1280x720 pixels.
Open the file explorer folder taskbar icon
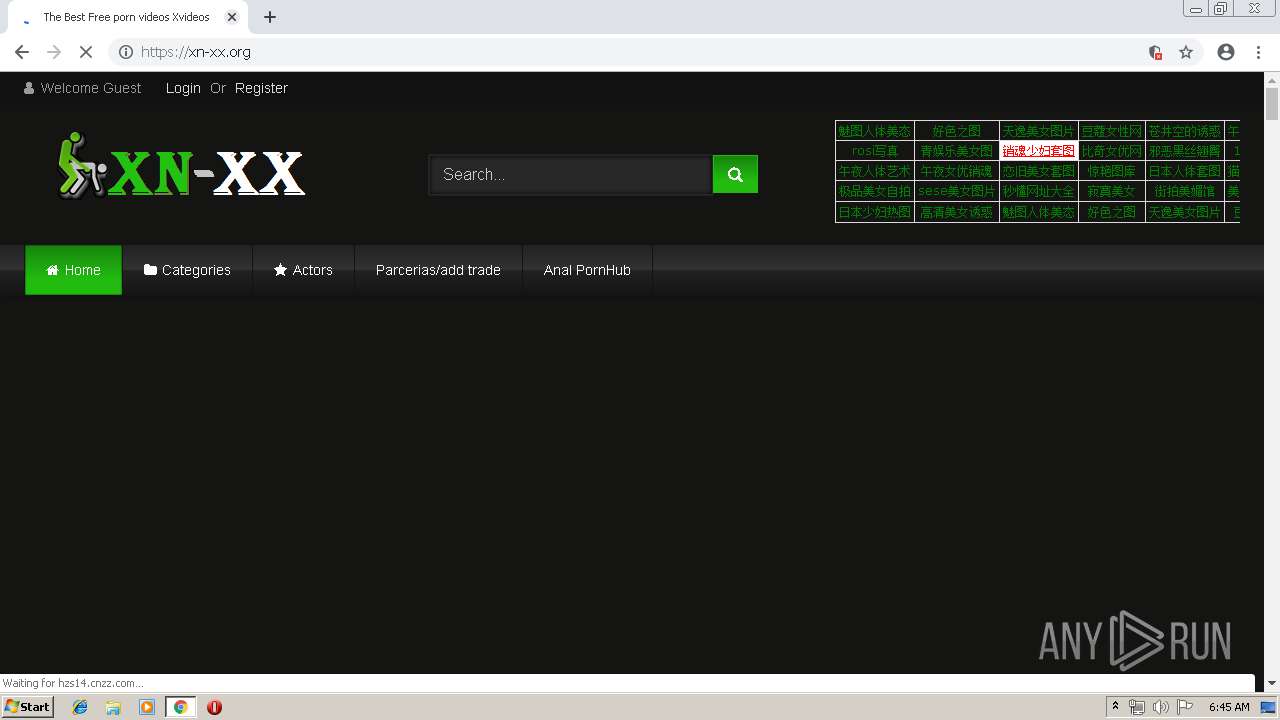click(x=113, y=707)
